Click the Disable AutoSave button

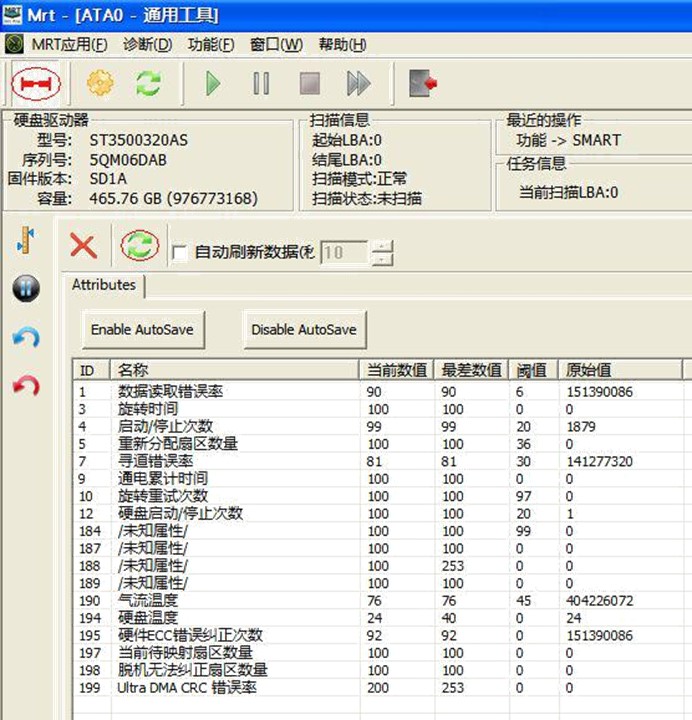click(303, 329)
